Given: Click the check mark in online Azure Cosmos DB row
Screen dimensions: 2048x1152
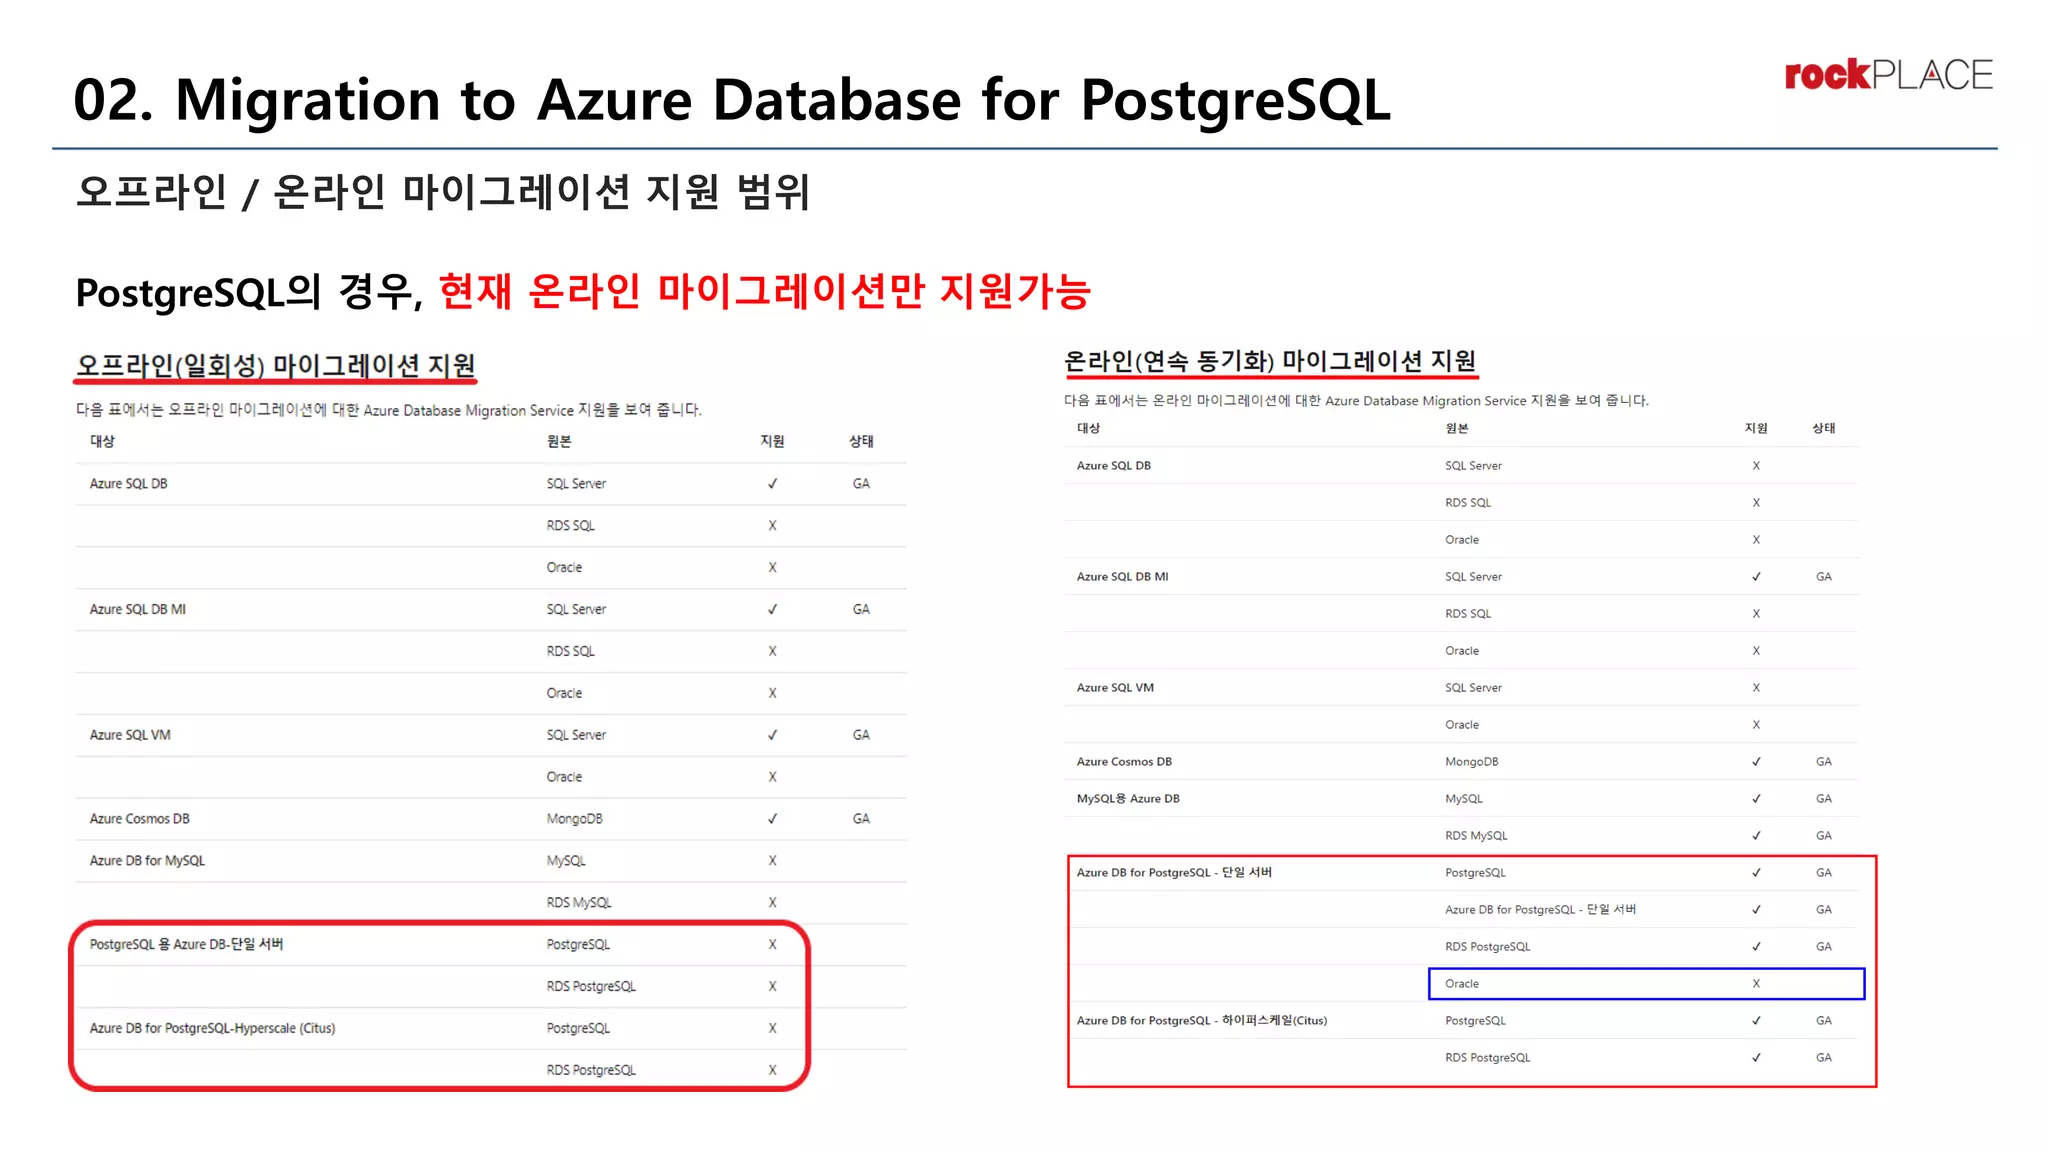Looking at the screenshot, I should pyautogui.click(x=1756, y=762).
